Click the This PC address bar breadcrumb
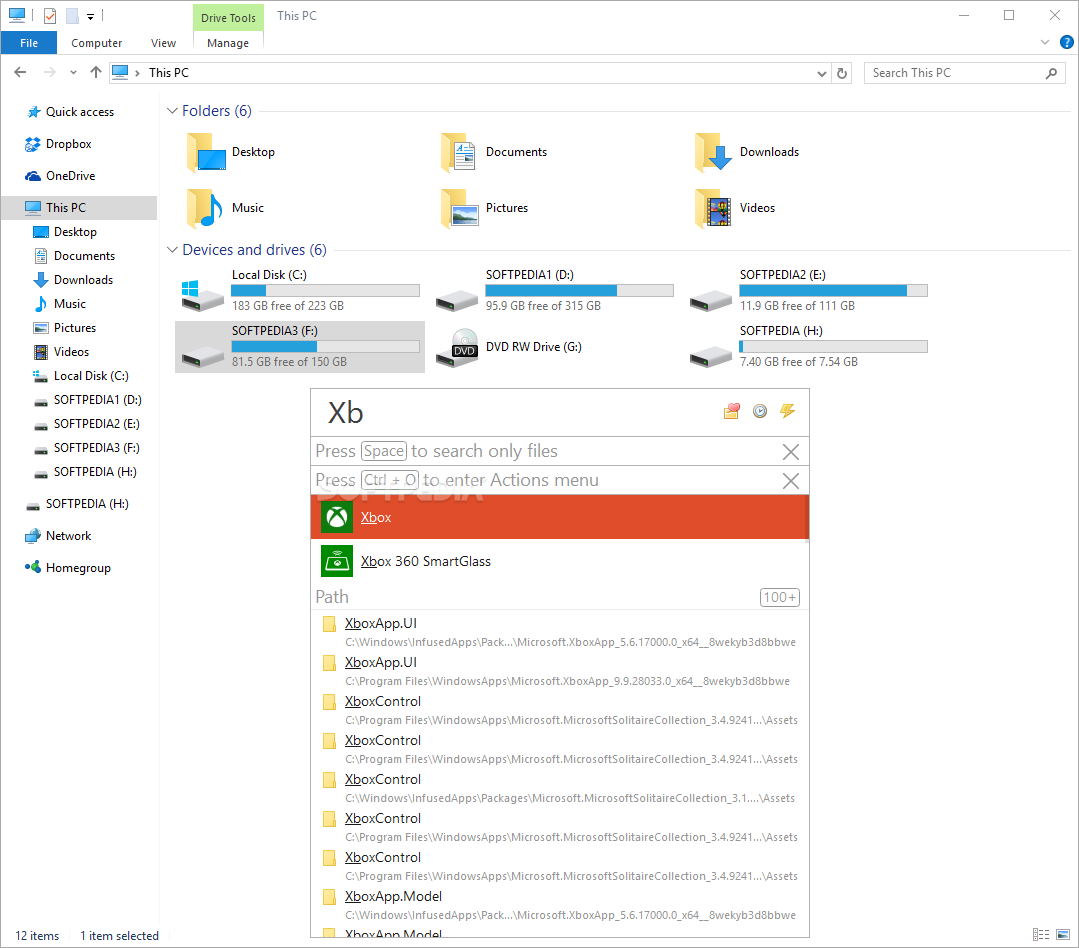Viewport: 1079px width, 948px height. [x=169, y=73]
